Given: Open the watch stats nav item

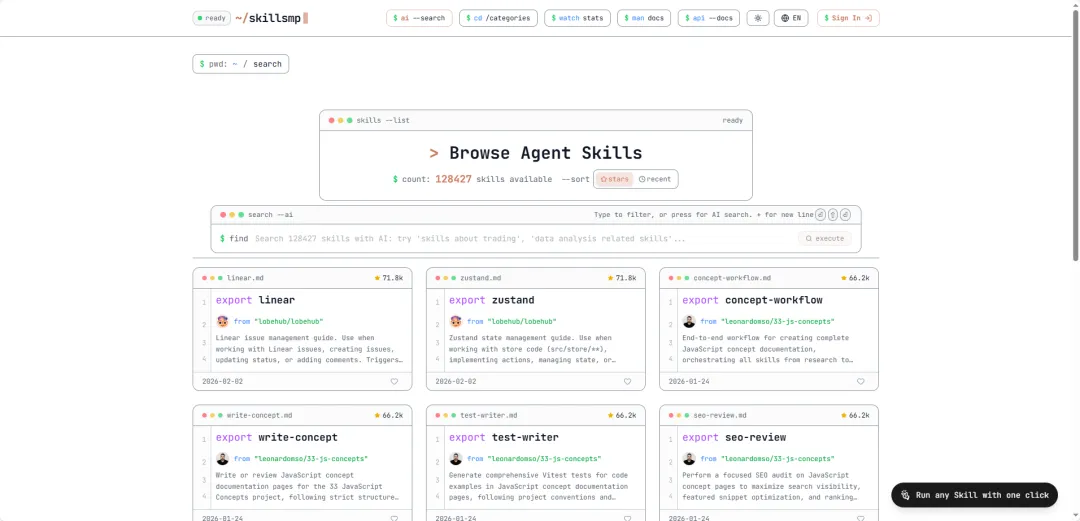Looking at the screenshot, I should pos(577,18).
